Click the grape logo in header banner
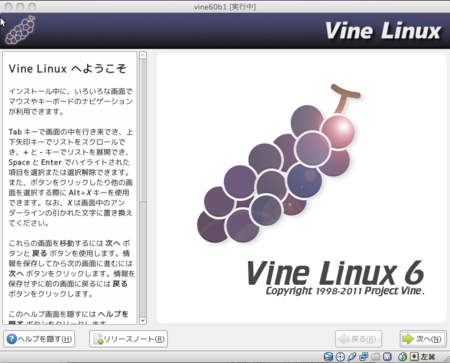450x363 pixels. pos(20,30)
